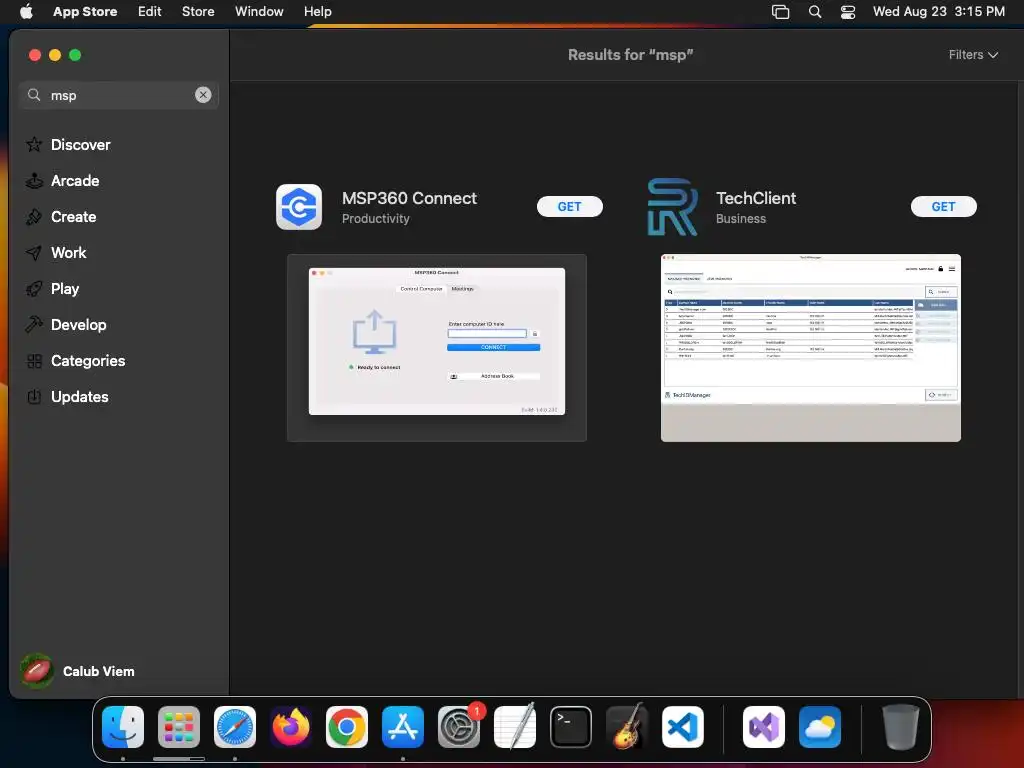Open the Apple menu
The width and height of the screenshot is (1024, 768).
(x=26, y=11)
